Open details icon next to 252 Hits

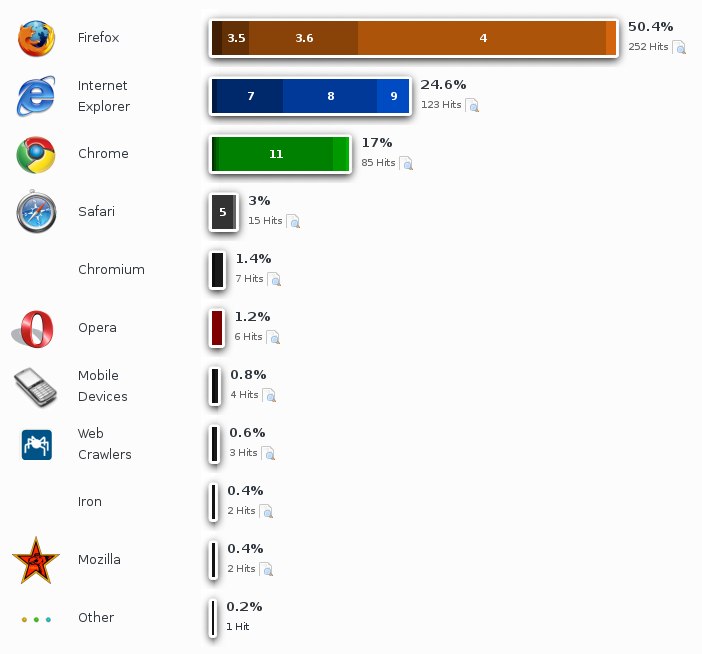(679, 47)
